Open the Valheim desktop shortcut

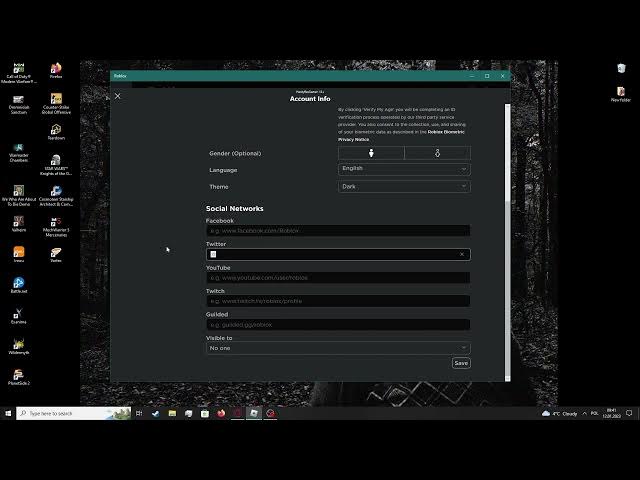point(19,224)
